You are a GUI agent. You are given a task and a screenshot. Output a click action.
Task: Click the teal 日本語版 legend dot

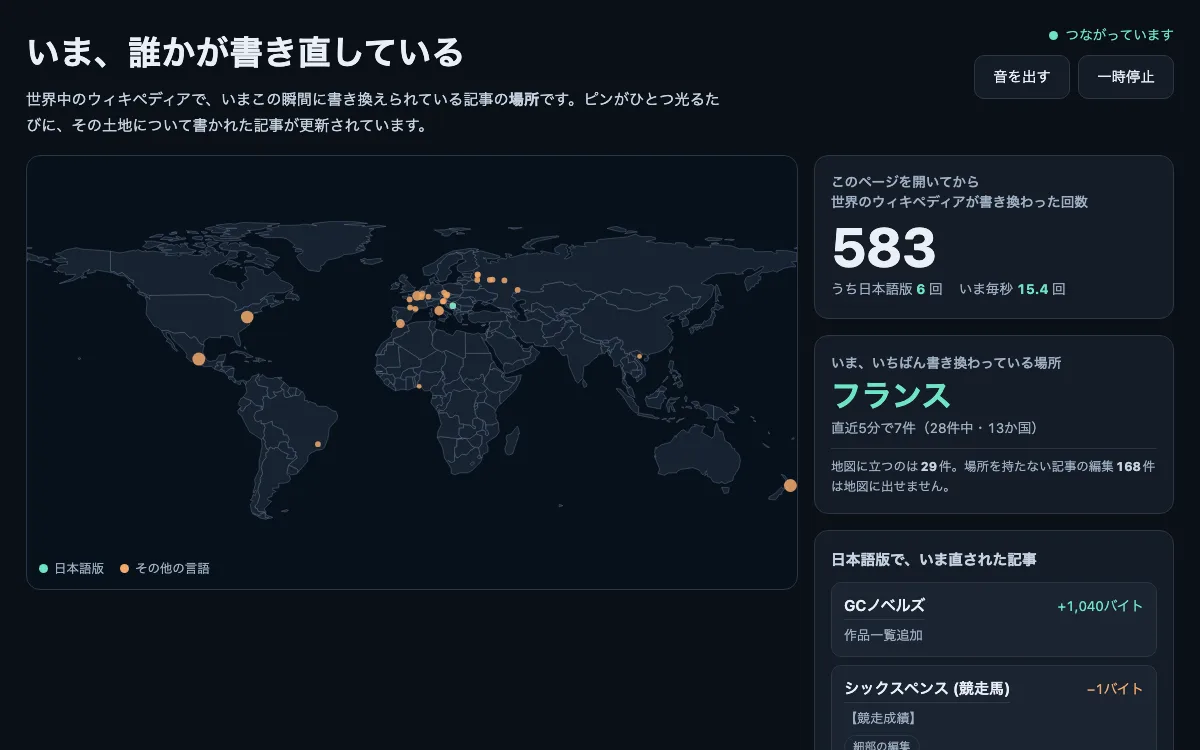pos(43,568)
